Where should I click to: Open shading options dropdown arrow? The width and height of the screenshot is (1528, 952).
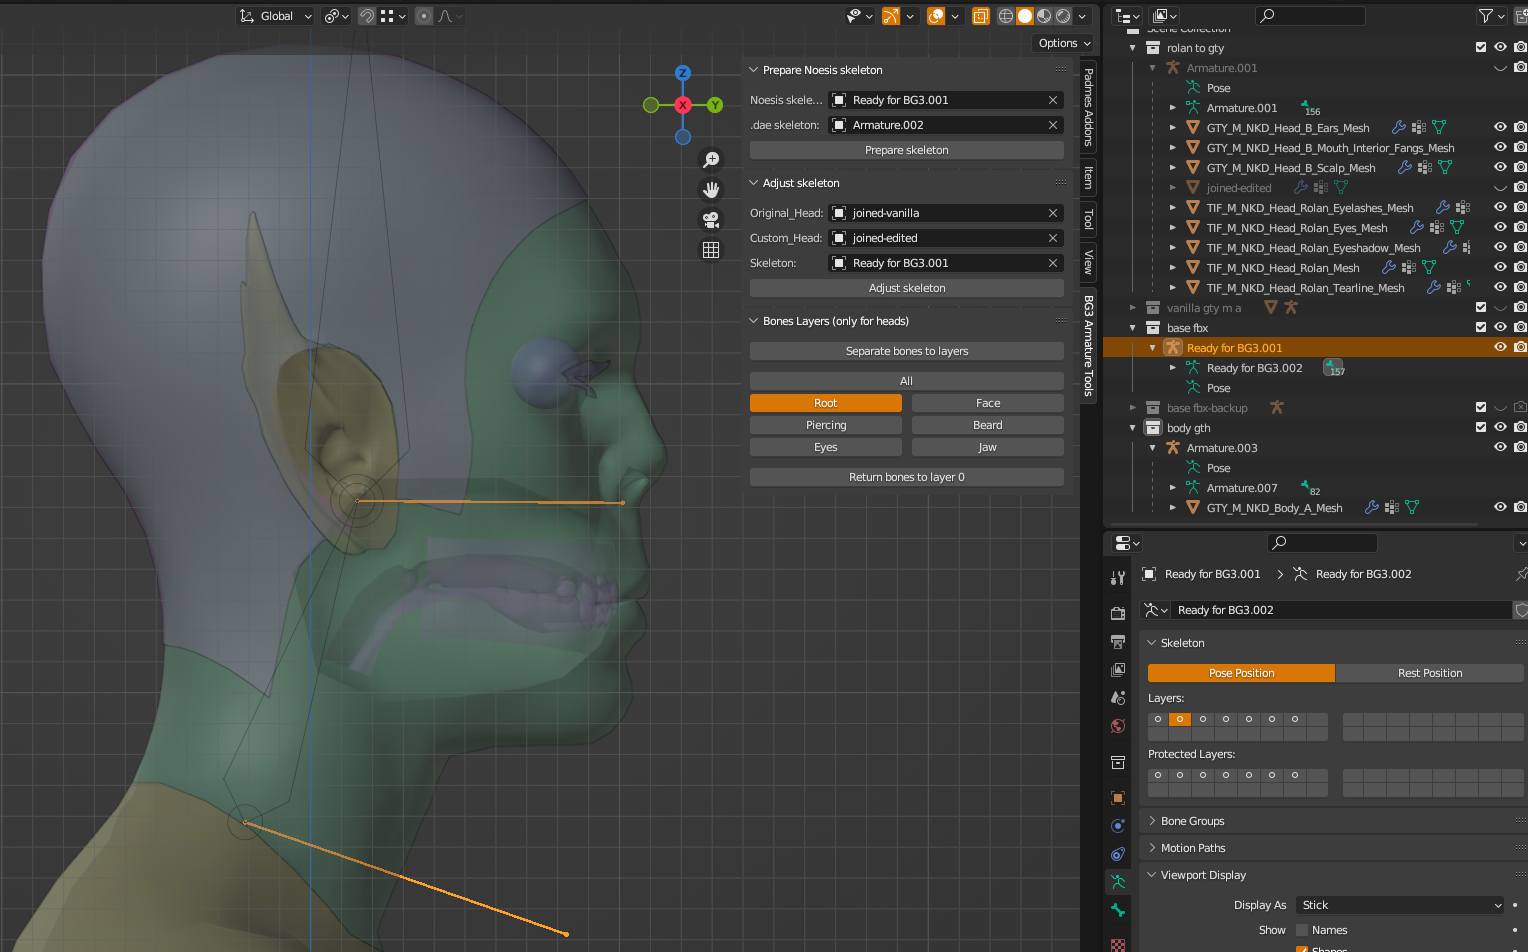pyautogui.click(x=1082, y=16)
